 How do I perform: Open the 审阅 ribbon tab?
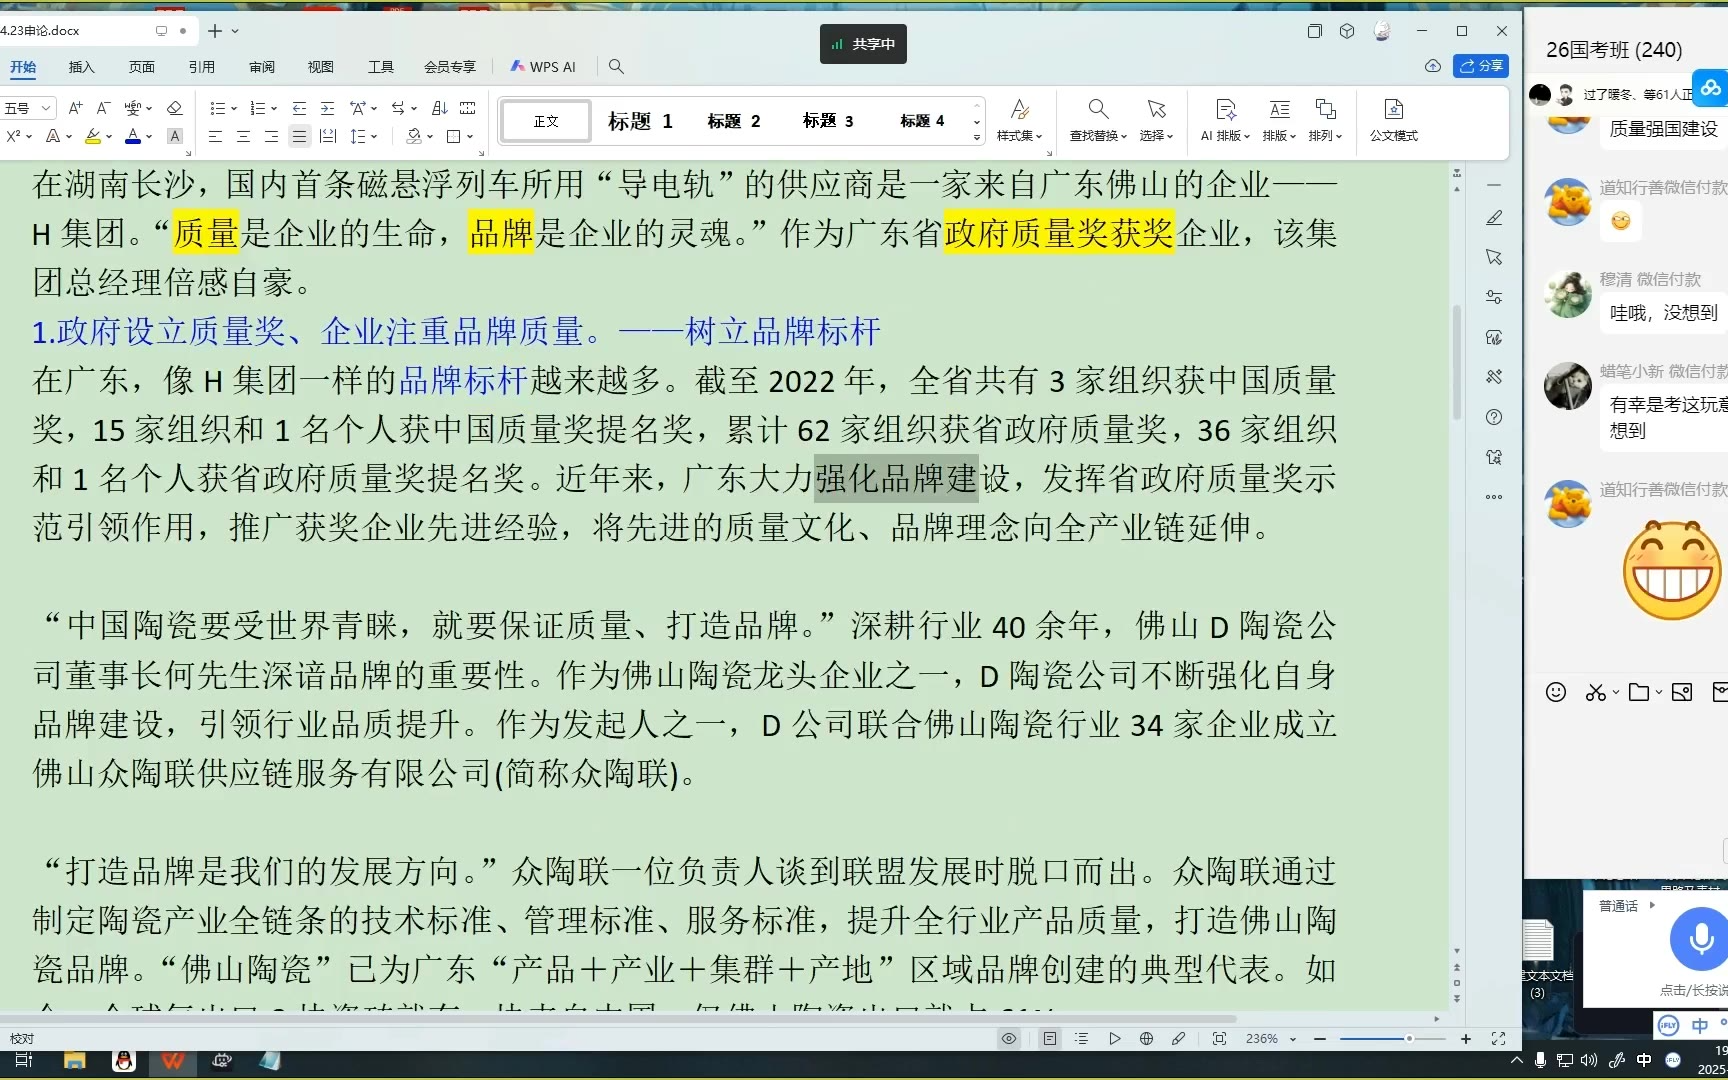pyautogui.click(x=262, y=67)
